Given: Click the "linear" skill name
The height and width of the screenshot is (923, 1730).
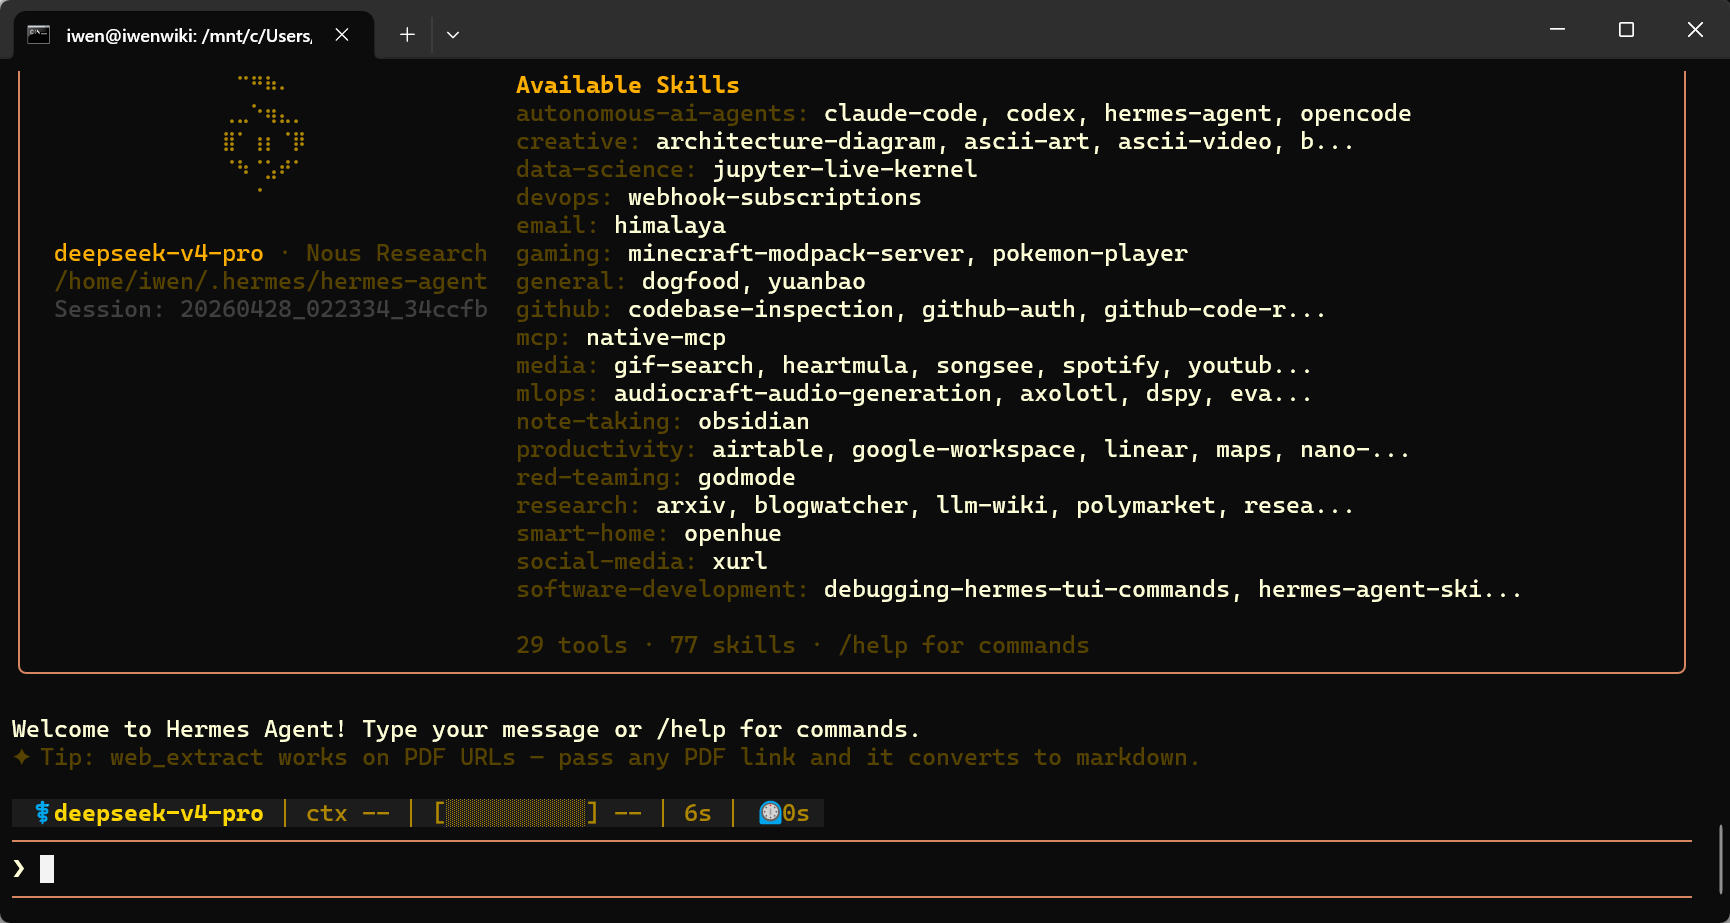Looking at the screenshot, I should coord(1146,449).
